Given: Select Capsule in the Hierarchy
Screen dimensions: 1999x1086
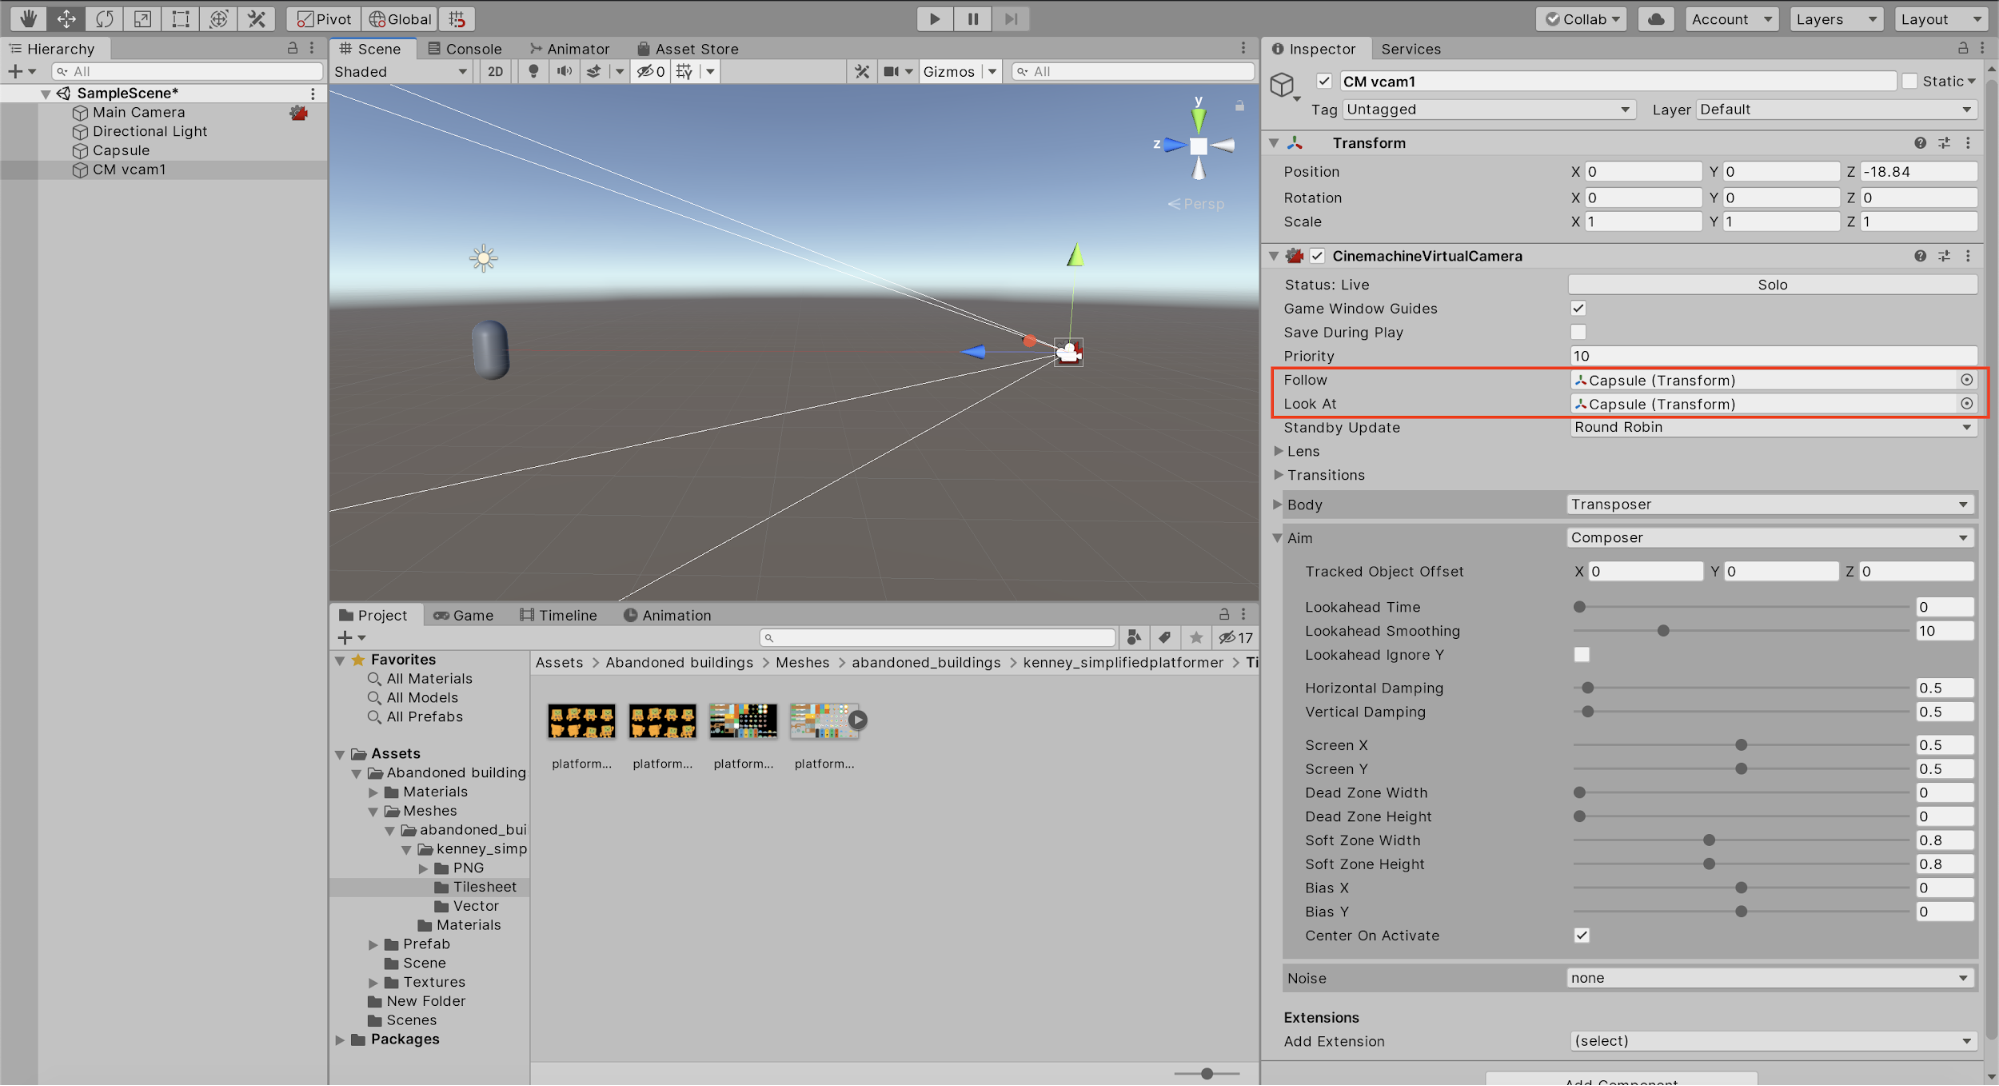Looking at the screenshot, I should click(x=121, y=150).
